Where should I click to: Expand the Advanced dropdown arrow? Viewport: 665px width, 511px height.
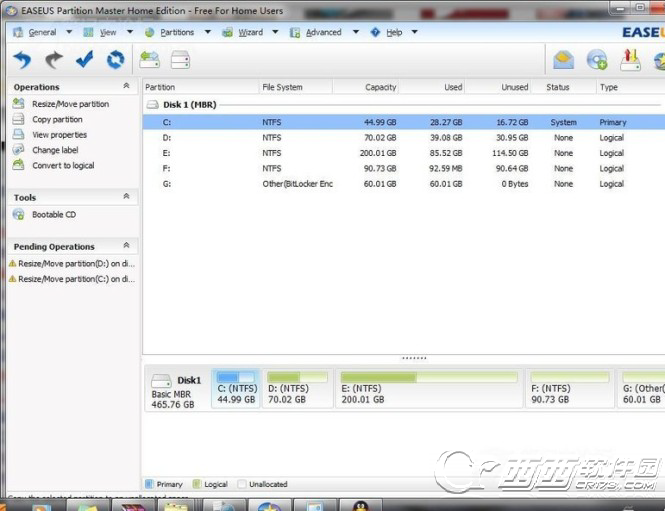click(x=356, y=32)
